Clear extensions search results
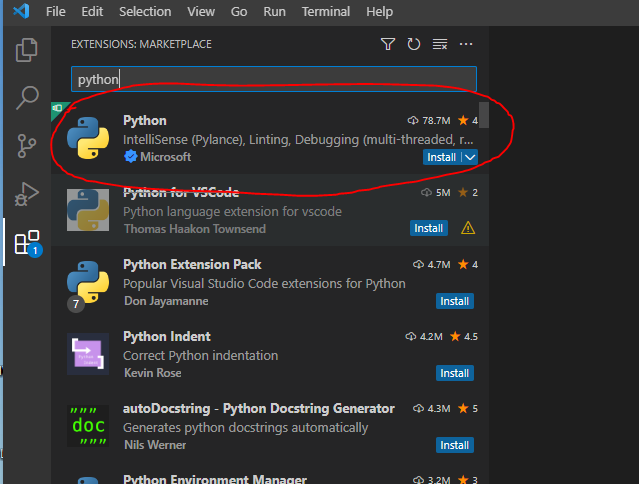This screenshot has height=484, width=639. point(440,44)
